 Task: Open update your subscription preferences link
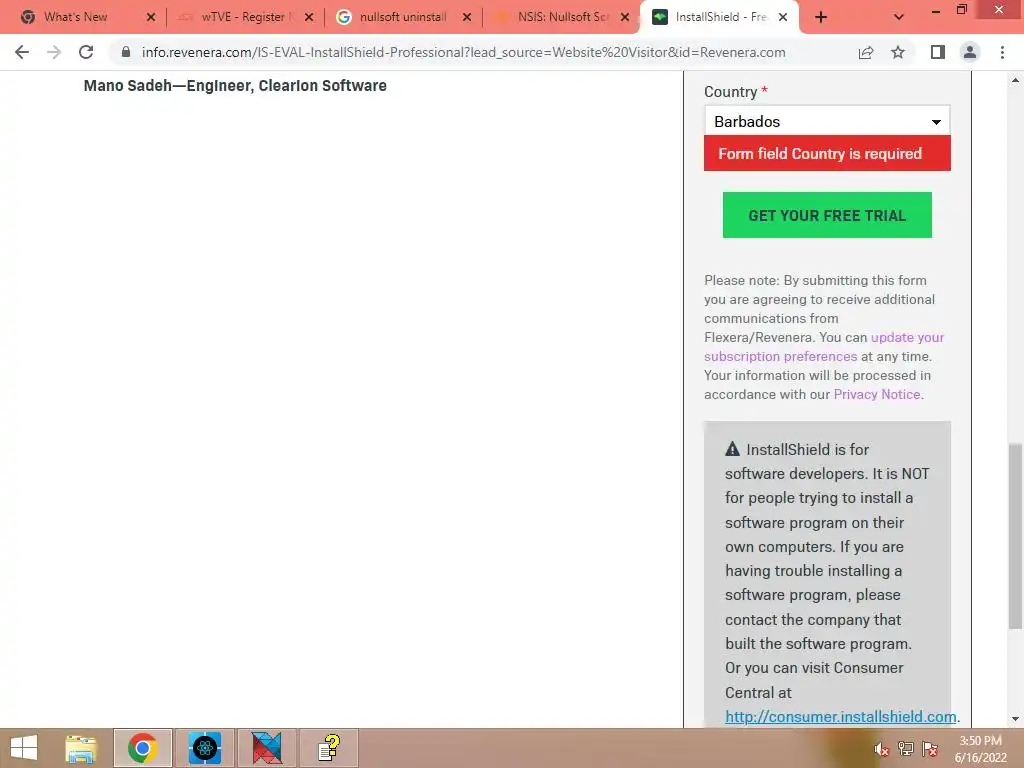point(824,347)
